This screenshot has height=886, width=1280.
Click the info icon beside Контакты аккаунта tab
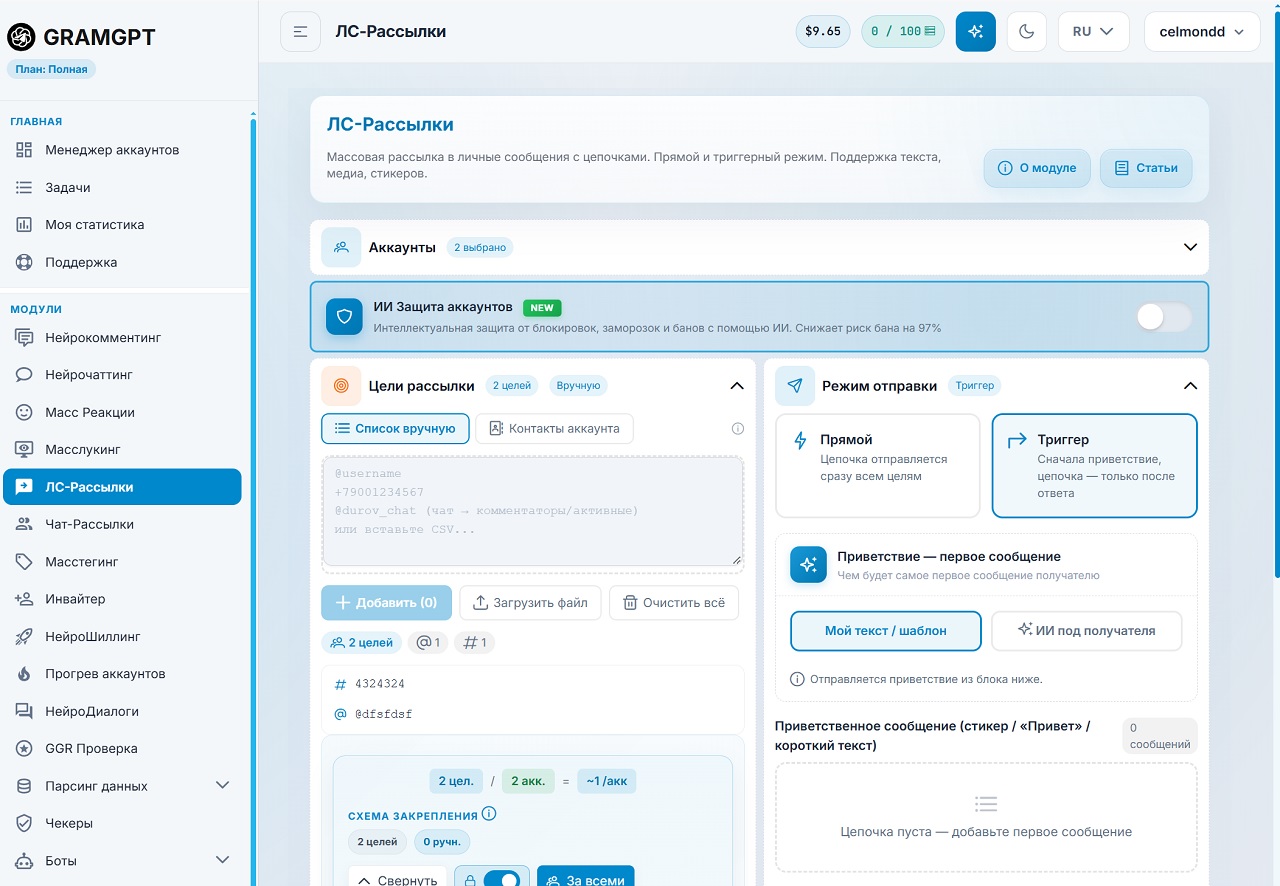click(738, 429)
